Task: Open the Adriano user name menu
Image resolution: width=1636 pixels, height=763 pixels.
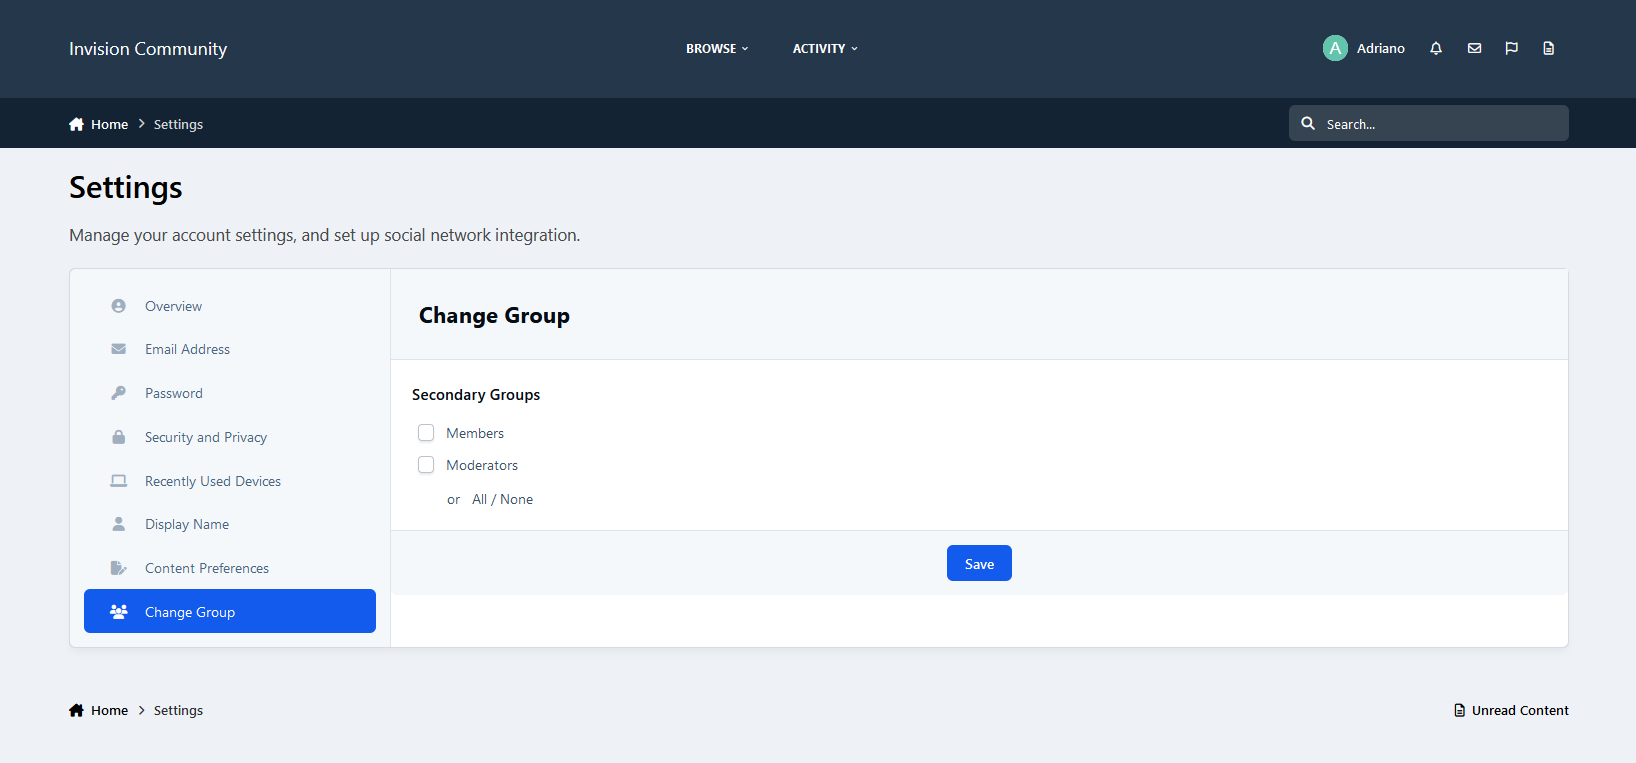Action: [1380, 48]
